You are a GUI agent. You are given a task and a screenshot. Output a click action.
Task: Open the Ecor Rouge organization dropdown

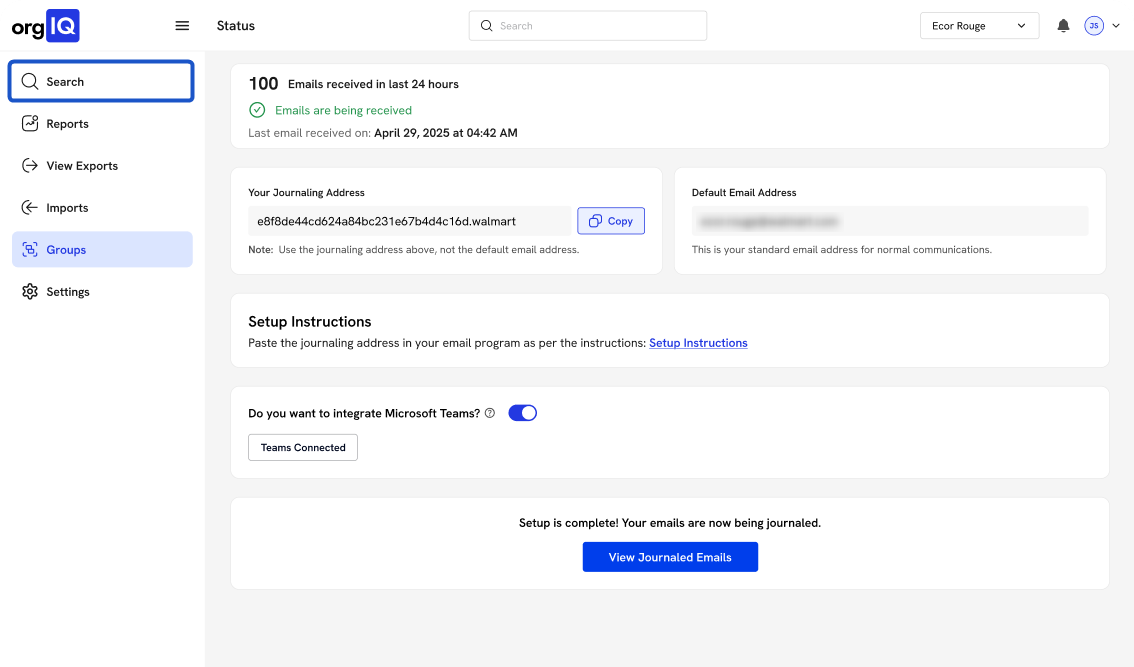click(979, 26)
